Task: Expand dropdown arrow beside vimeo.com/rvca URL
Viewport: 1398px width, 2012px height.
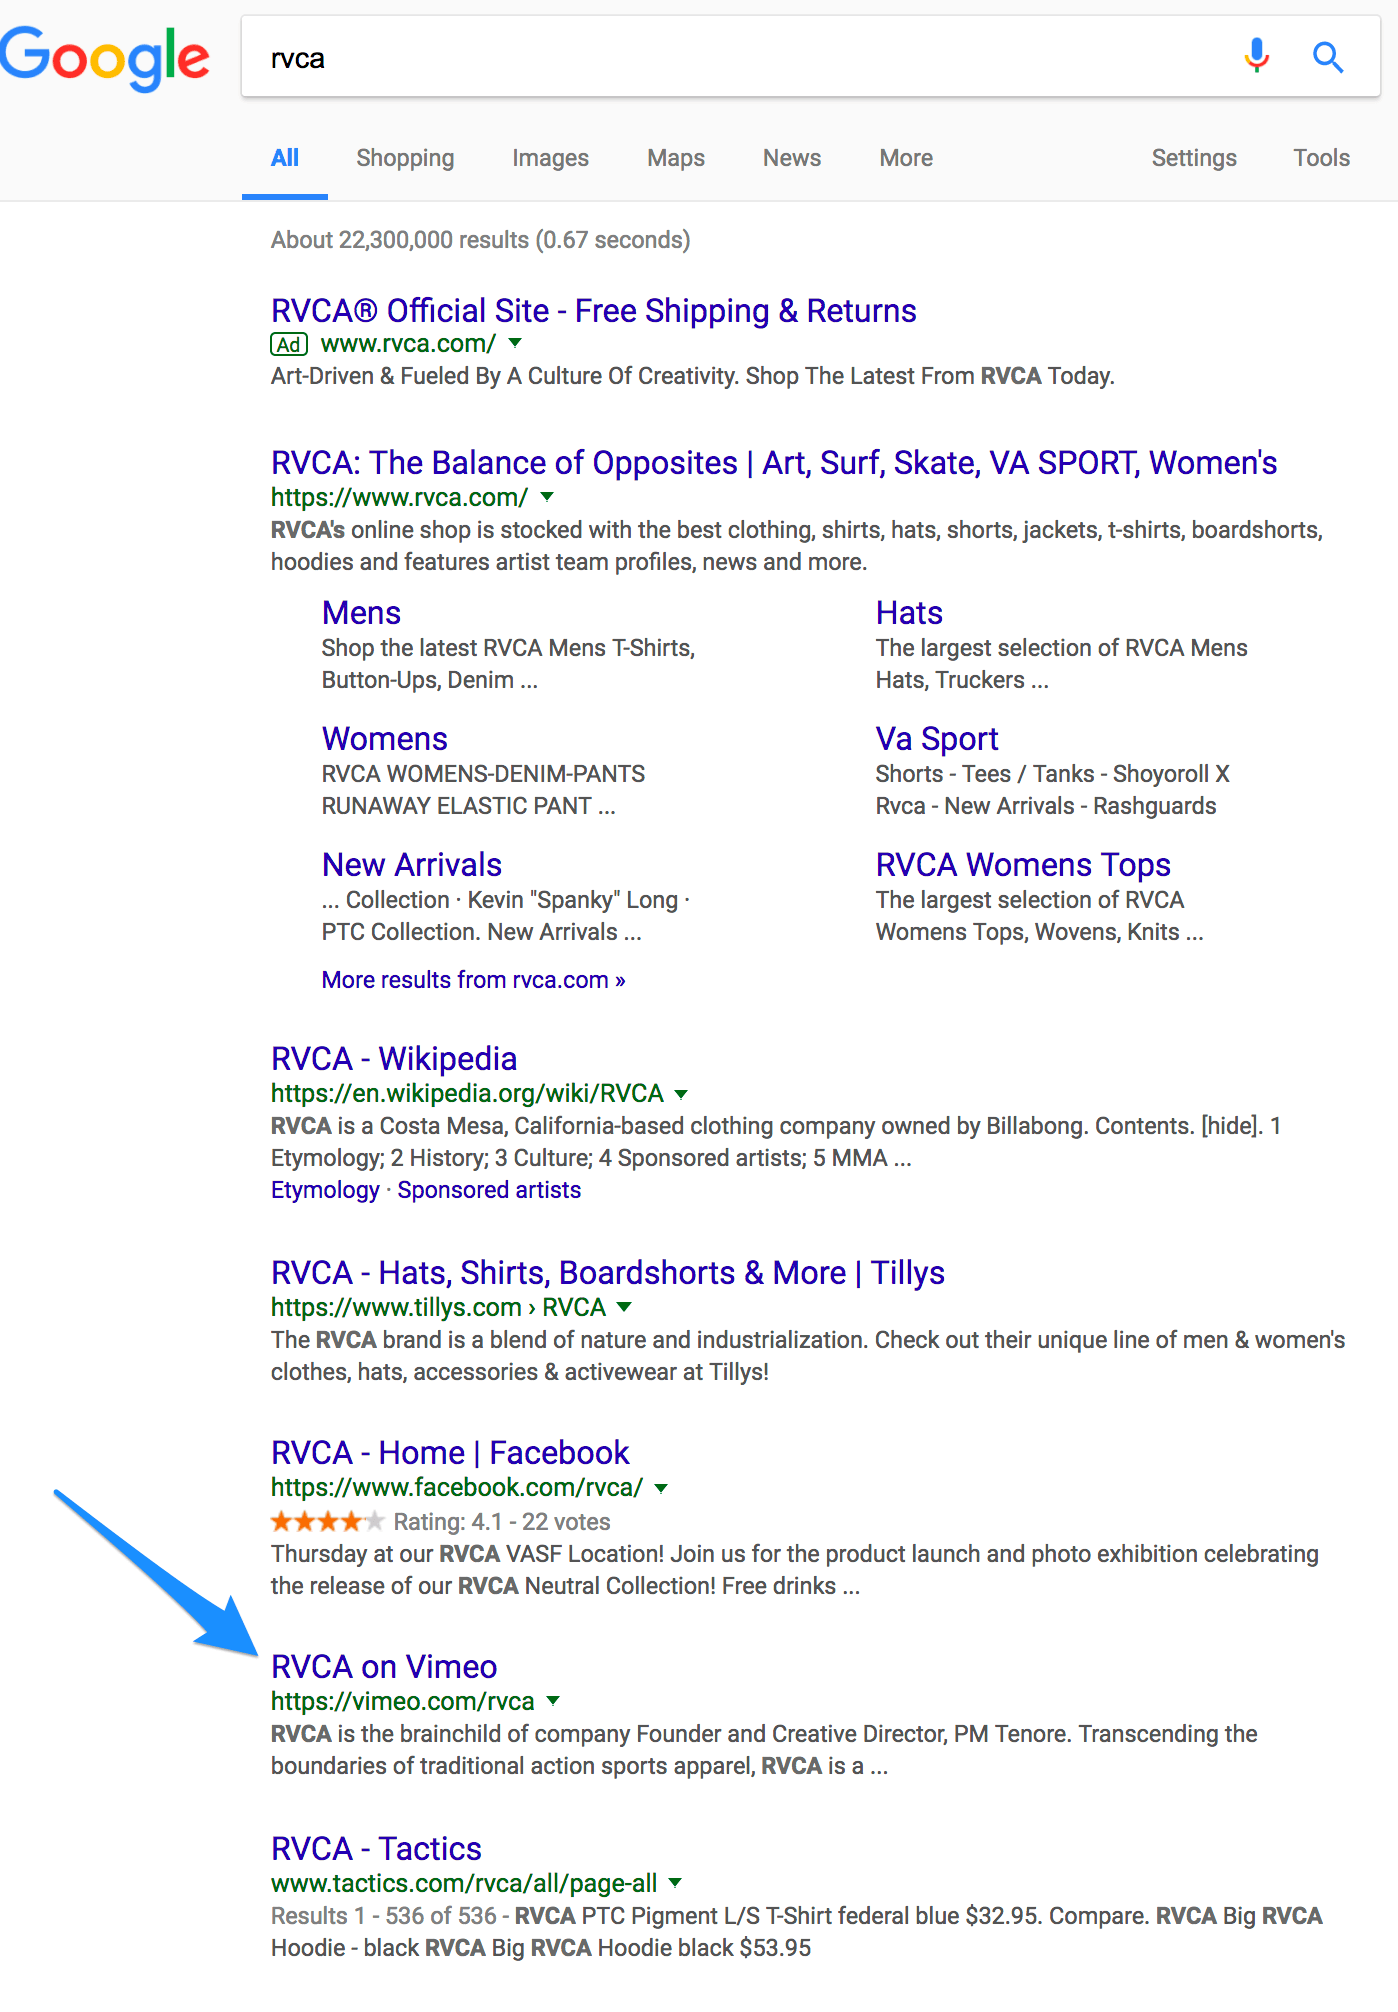Action: (x=553, y=1701)
